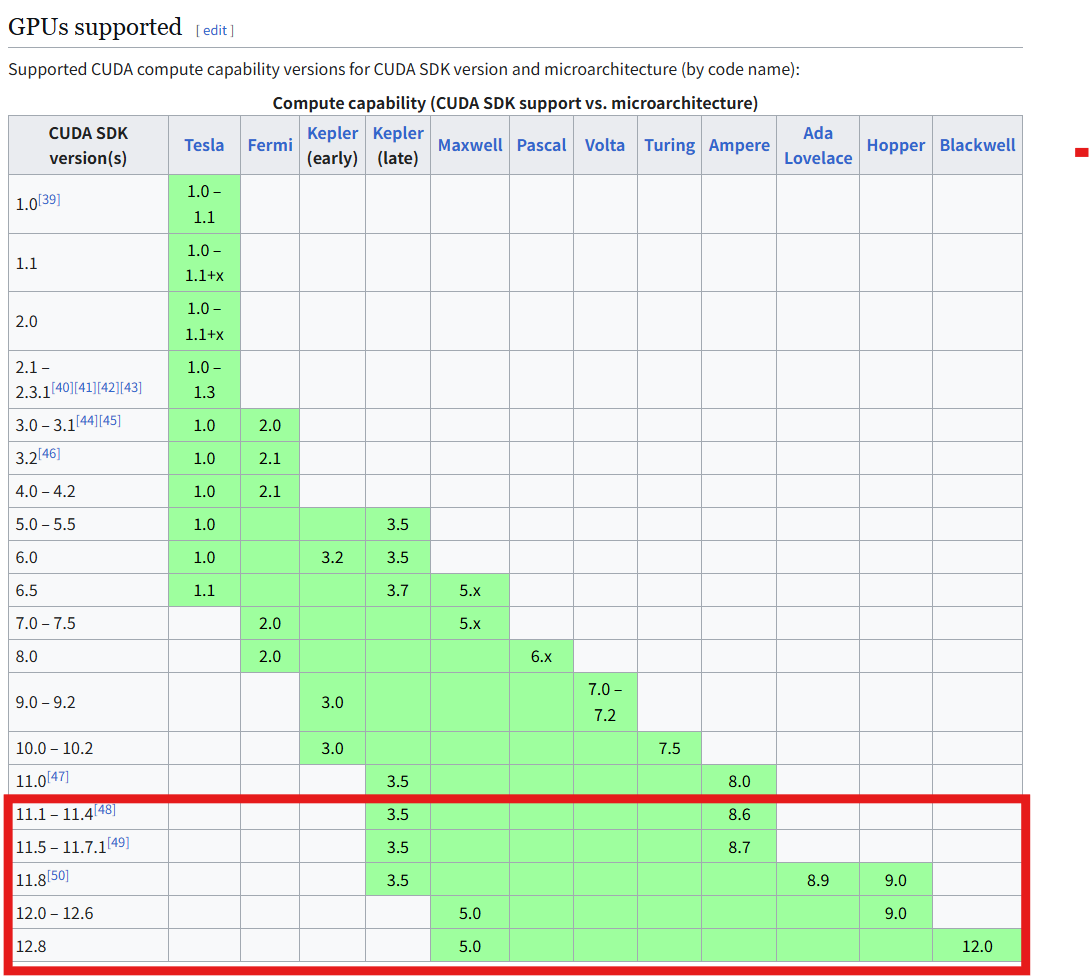Image resolution: width=1089 pixels, height=976 pixels.
Task: Click the 2.1 Fermi cell in row 3.2
Action: point(270,458)
